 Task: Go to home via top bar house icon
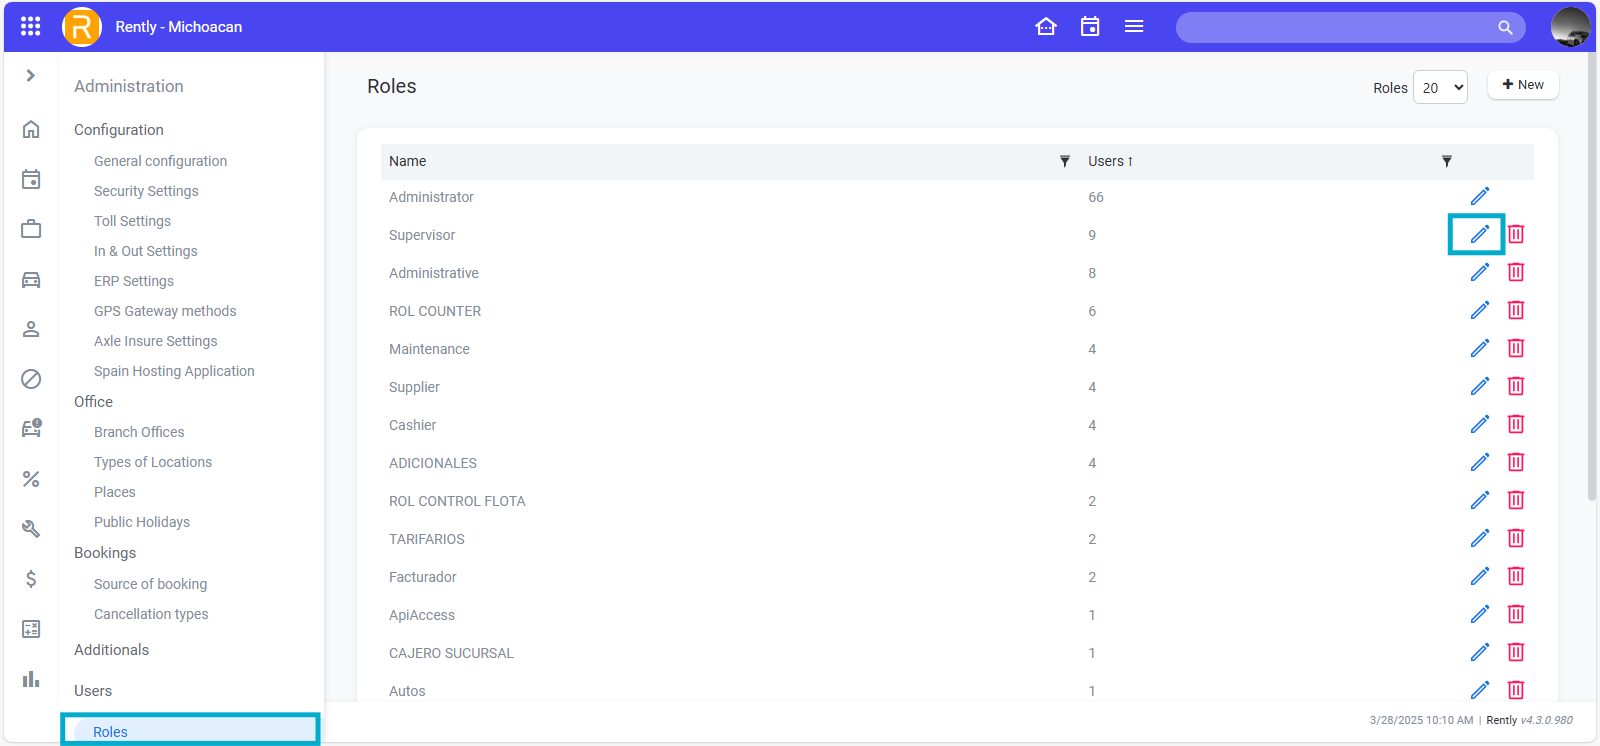click(x=1046, y=26)
